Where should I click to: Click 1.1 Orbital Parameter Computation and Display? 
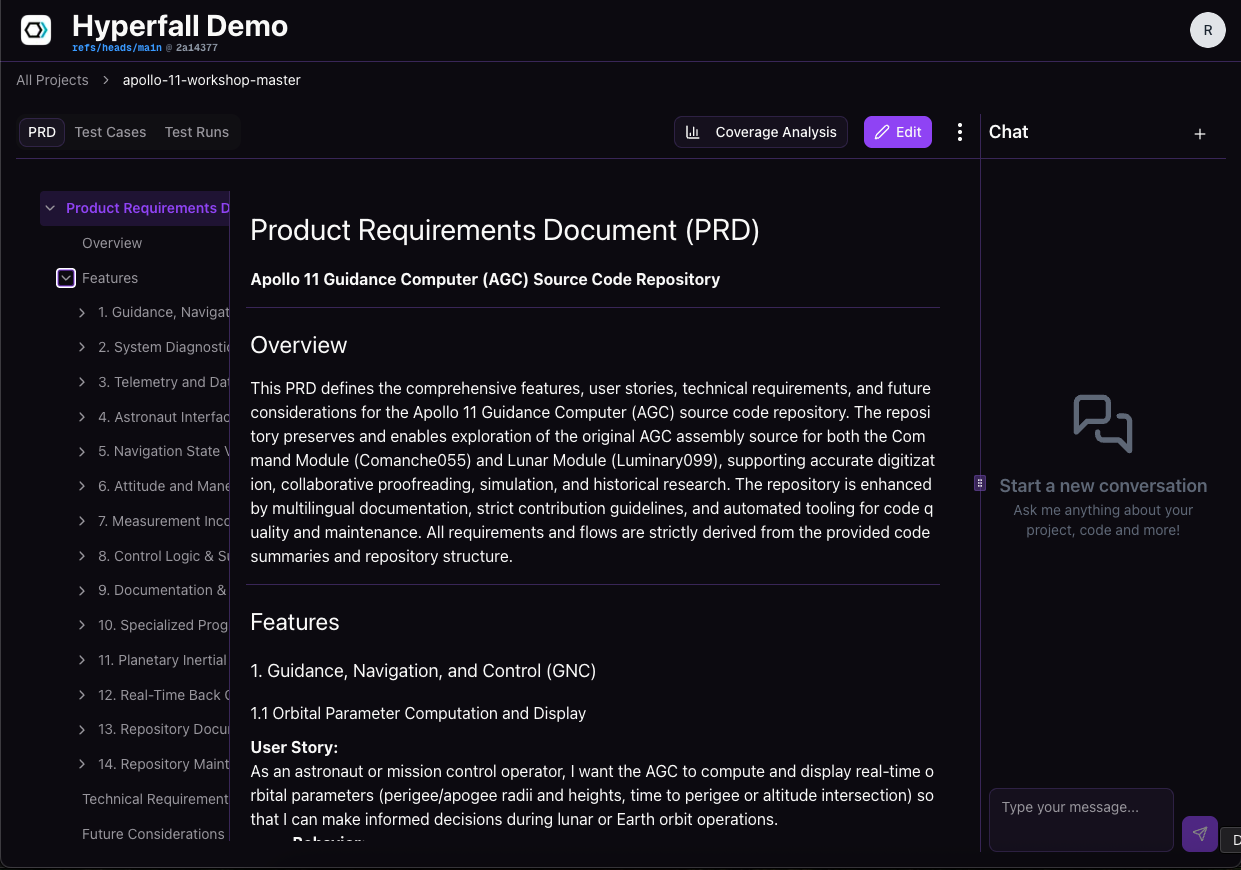coord(418,714)
